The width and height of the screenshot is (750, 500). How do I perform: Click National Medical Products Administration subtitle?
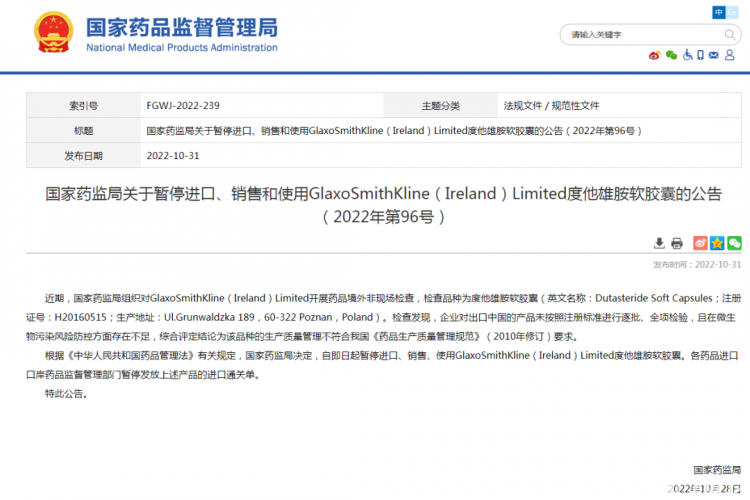pyautogui.click(x=182, y=47)
